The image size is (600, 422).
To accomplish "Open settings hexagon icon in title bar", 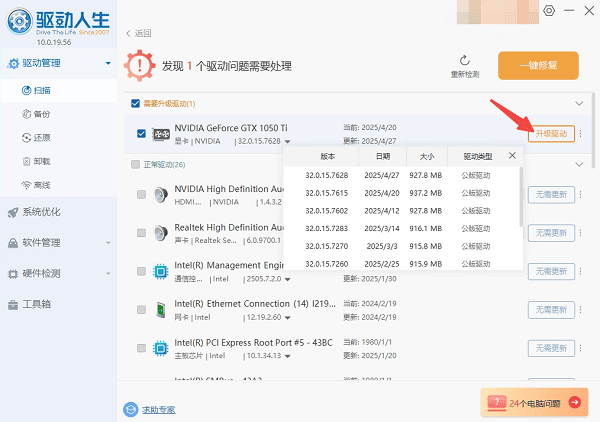I will pyautogui.click(x=547, y=10).
